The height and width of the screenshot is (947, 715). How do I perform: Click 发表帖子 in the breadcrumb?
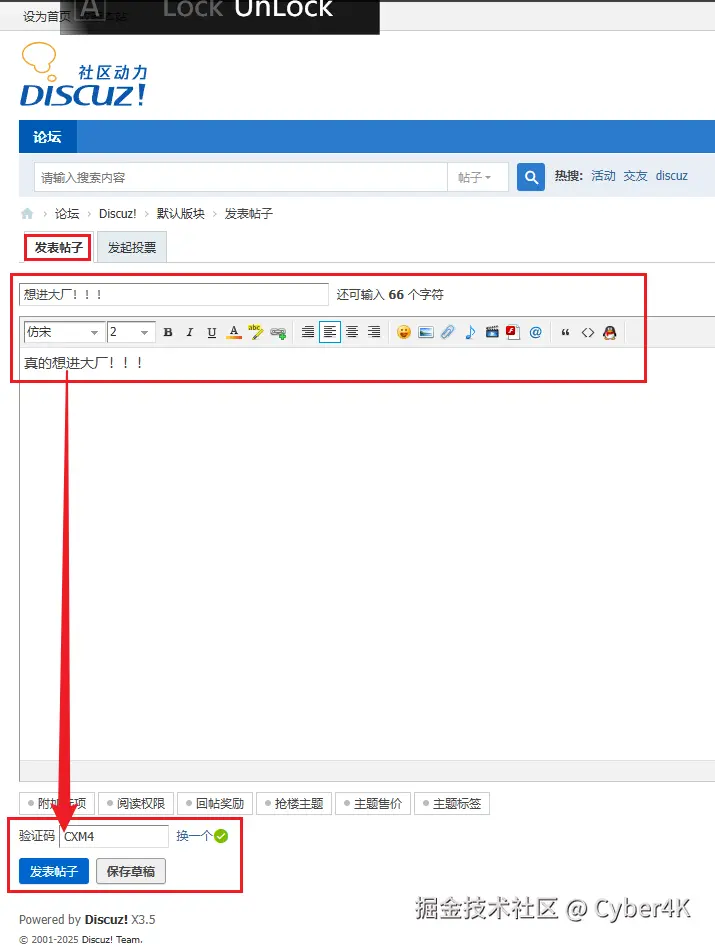248,214
